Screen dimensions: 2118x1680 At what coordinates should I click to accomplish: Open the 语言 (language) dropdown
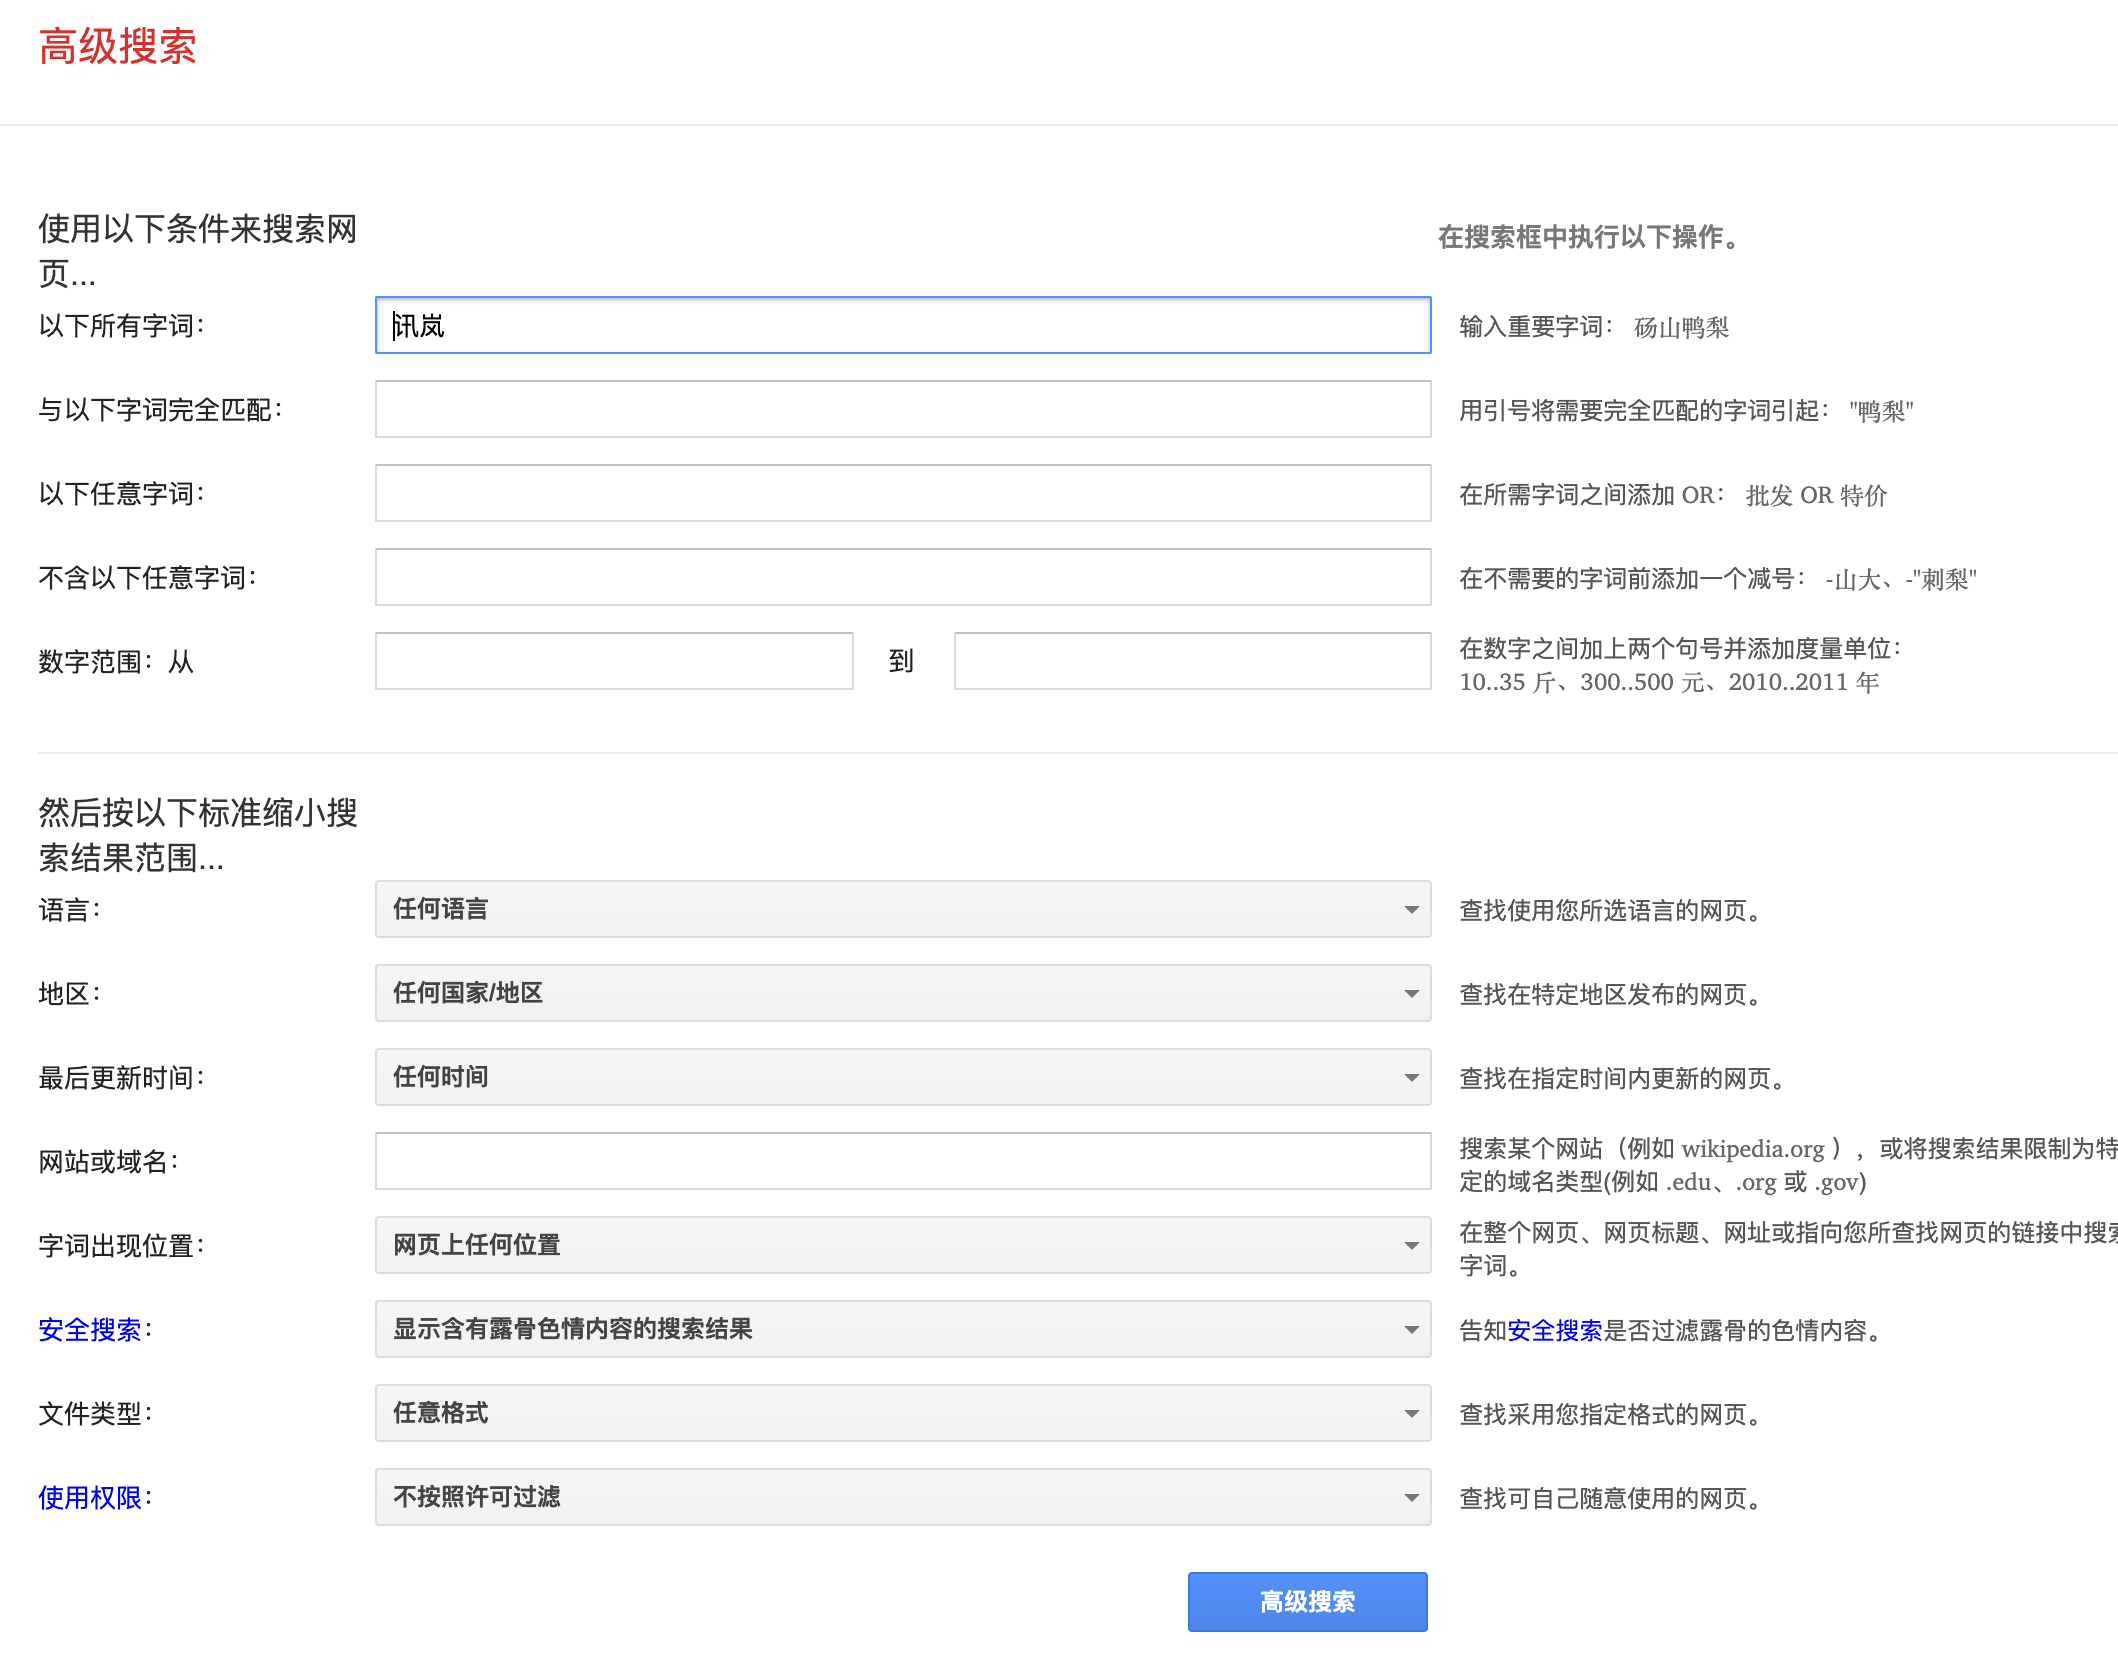902,909
